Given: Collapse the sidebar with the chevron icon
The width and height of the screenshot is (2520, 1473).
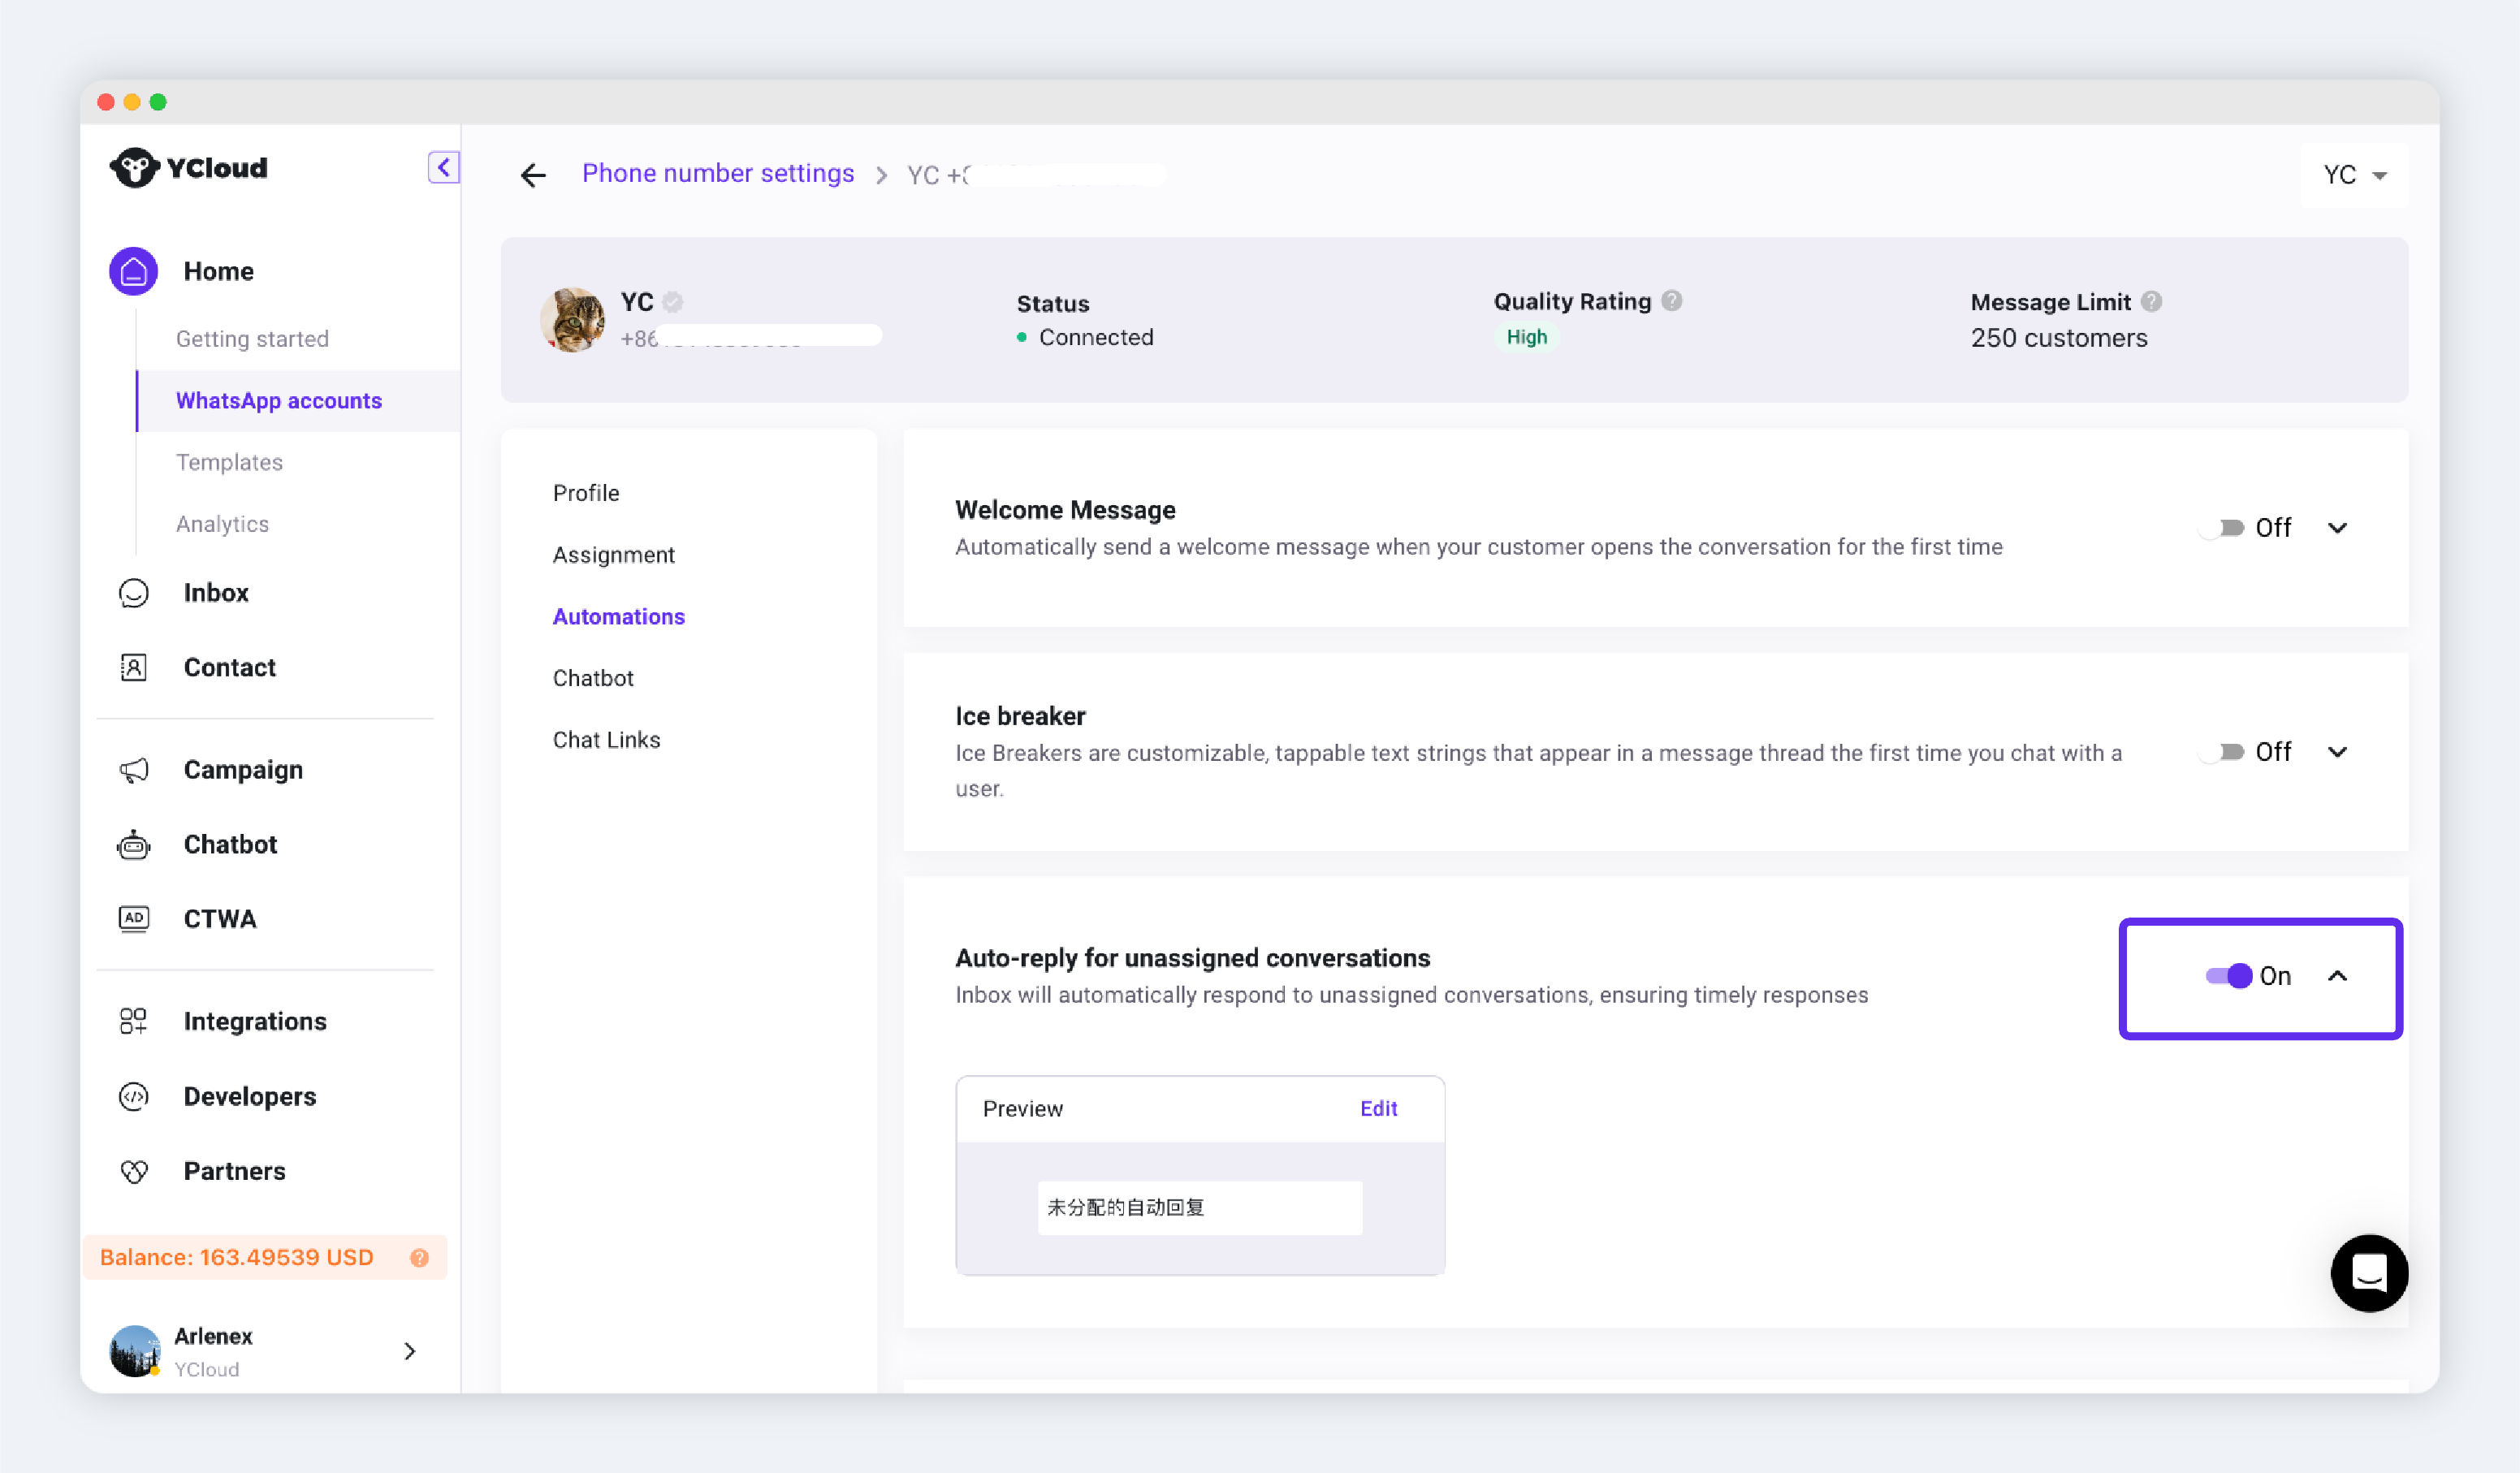Looking at the screenshot, I should (443, 167).
